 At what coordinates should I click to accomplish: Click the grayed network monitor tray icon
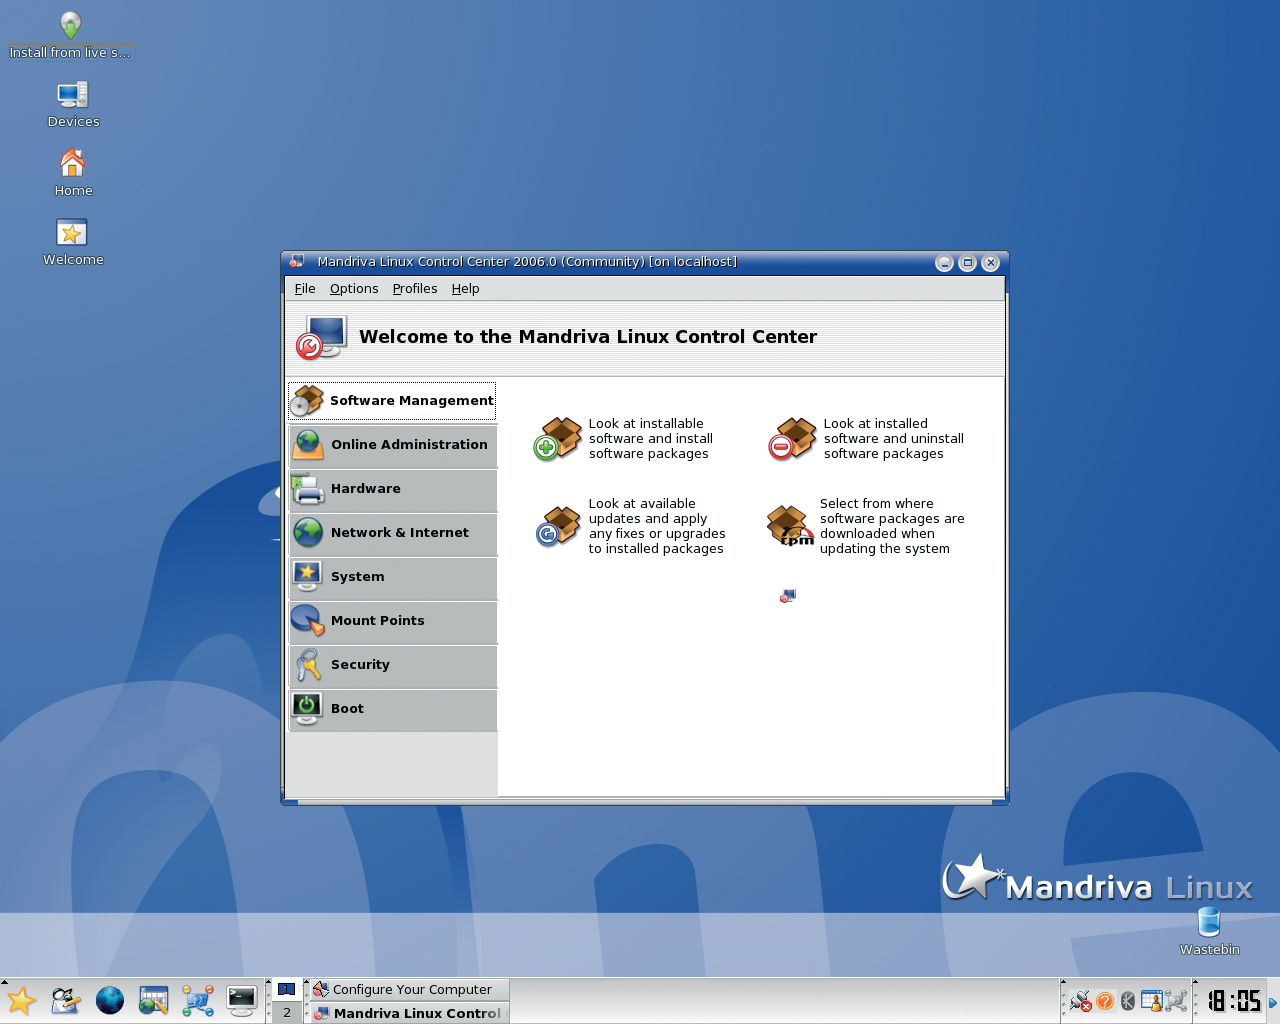tap(1176, 1001)
